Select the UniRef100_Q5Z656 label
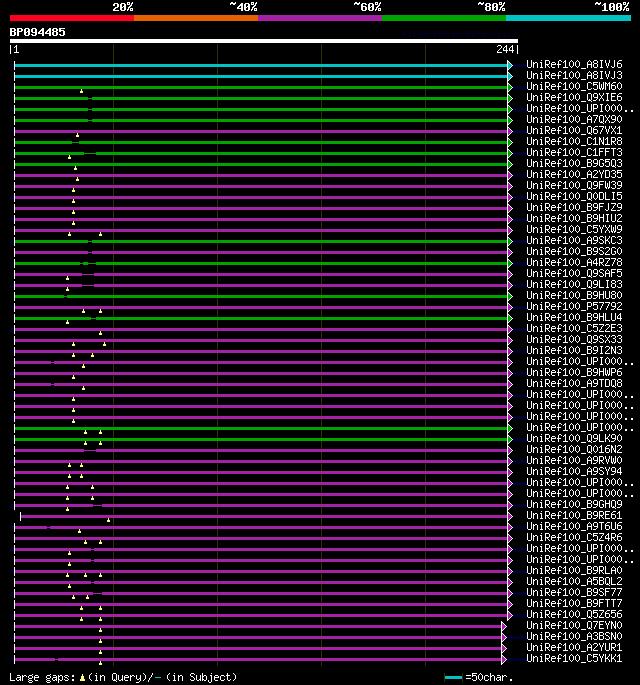The height and width of the screenshot is (685, 640). point(574,614)
